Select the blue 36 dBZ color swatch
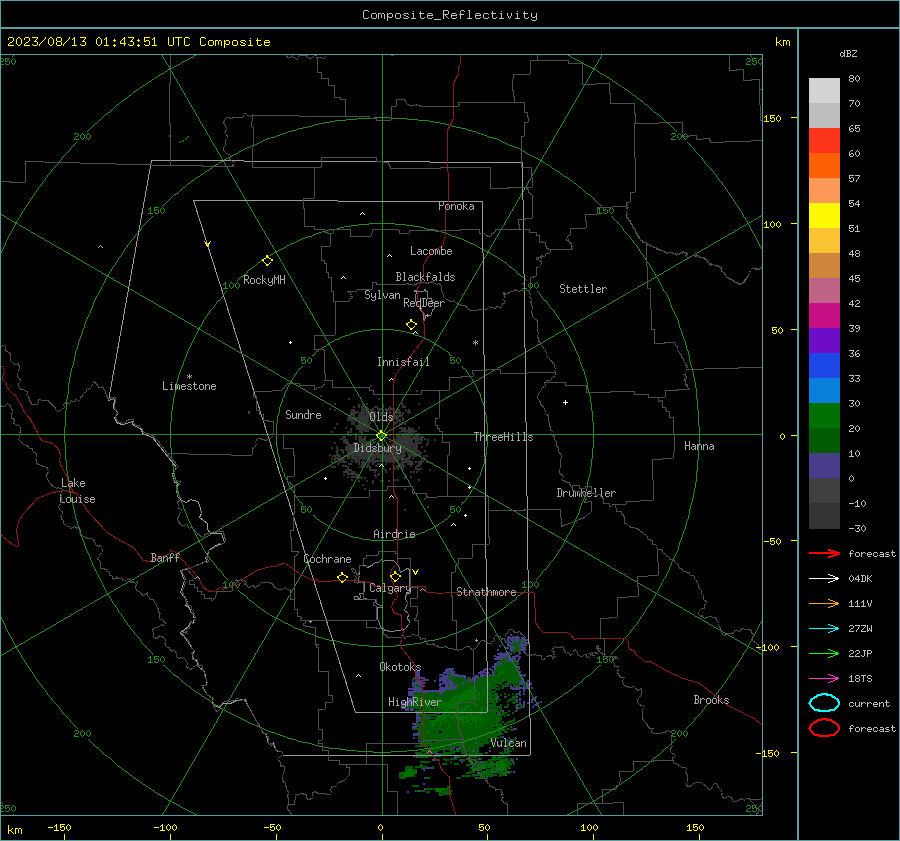 point(824,365)
